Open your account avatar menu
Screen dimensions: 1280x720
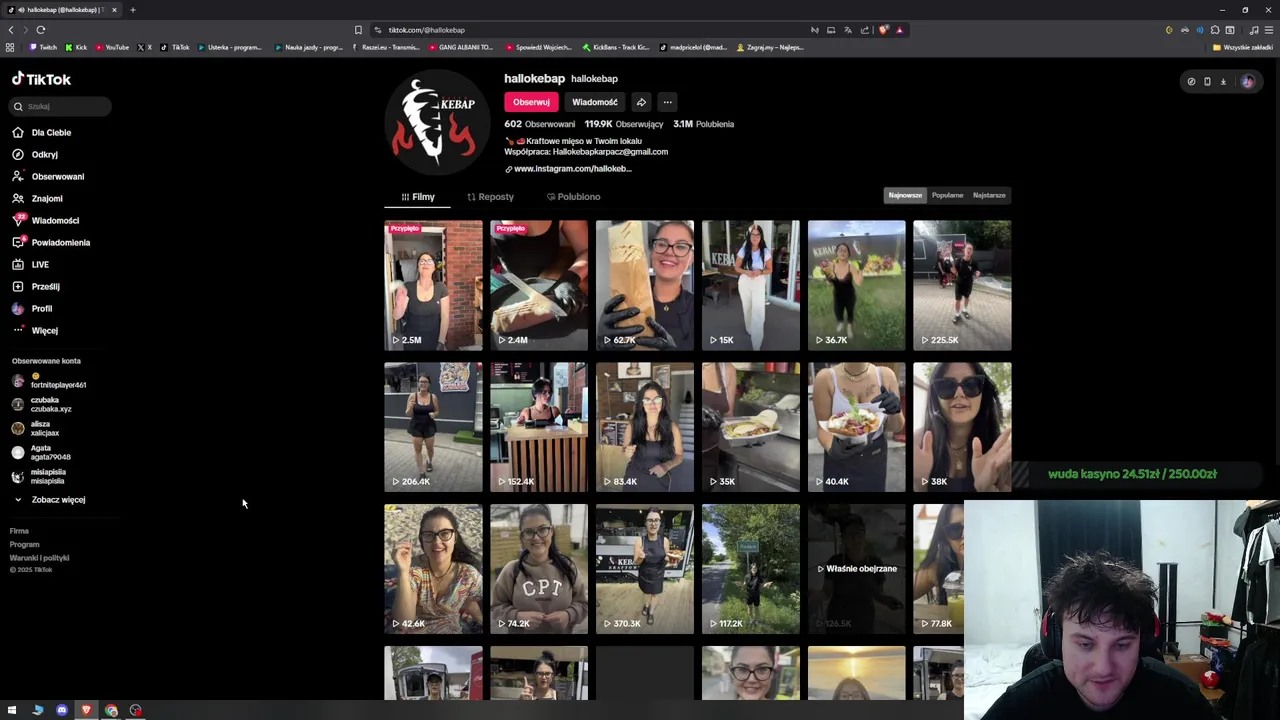[1247, 82]
